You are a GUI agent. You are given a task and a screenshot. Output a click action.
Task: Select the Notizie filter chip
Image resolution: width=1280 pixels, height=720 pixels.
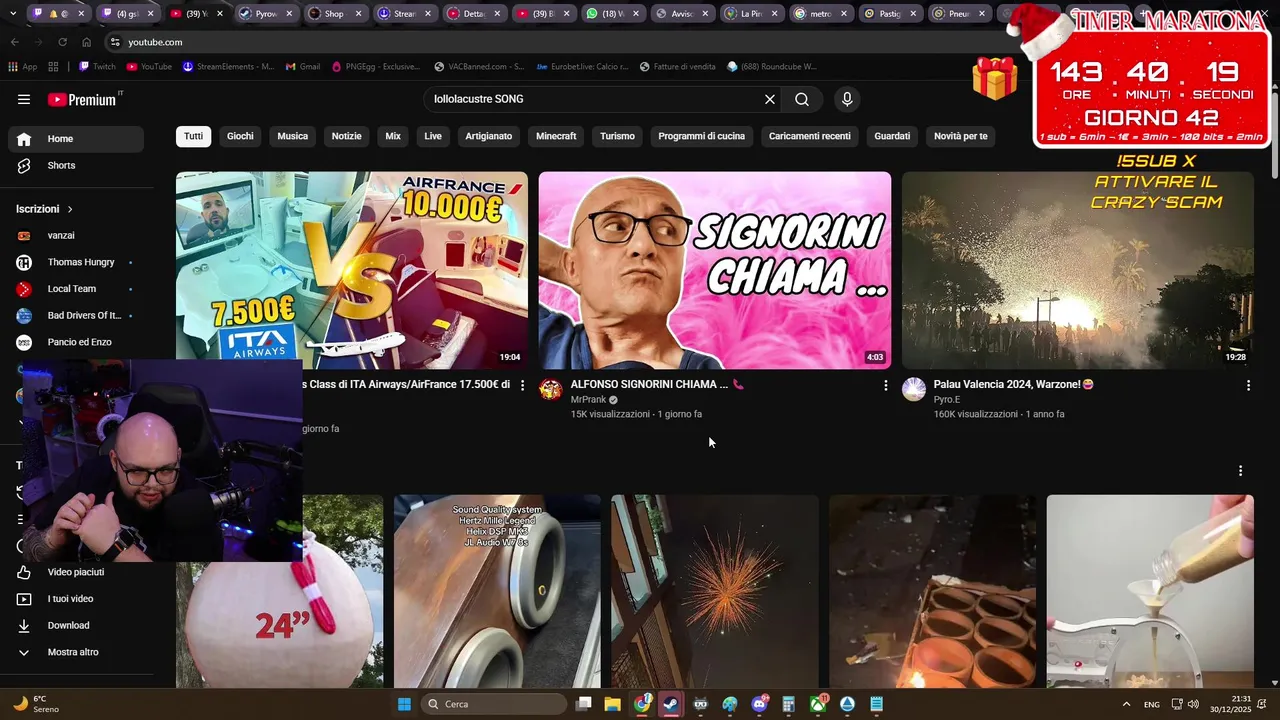[347, 136]
